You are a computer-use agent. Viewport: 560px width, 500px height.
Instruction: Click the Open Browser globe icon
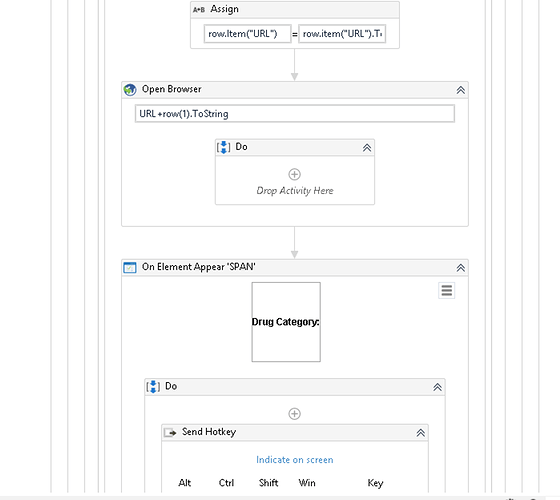pyautogui.click(x=130, y=89)
